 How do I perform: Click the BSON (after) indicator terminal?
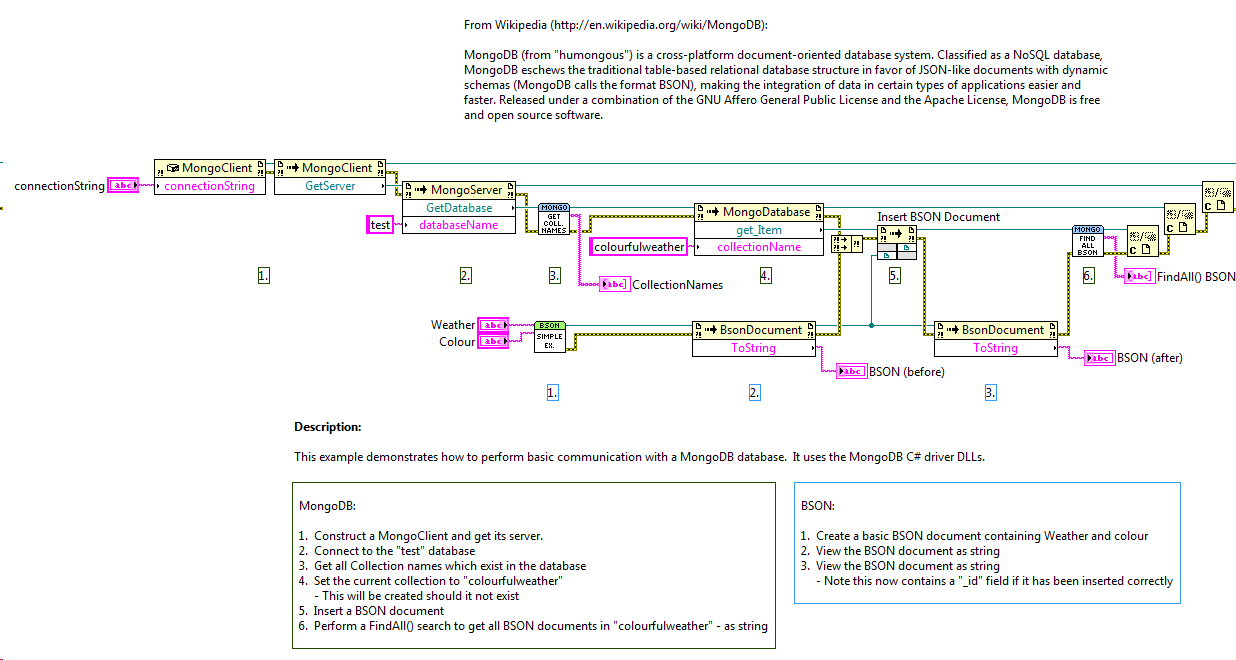pos(1099,358)
